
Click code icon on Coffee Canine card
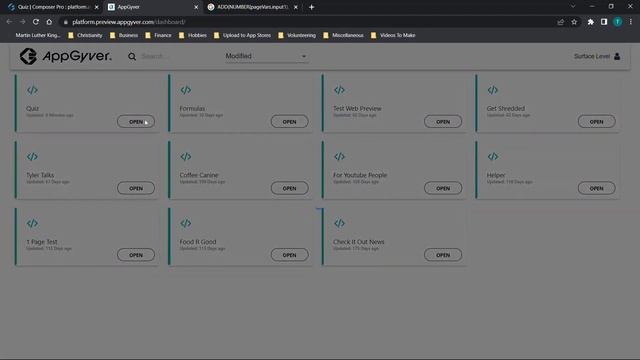(x=186, y=157)
